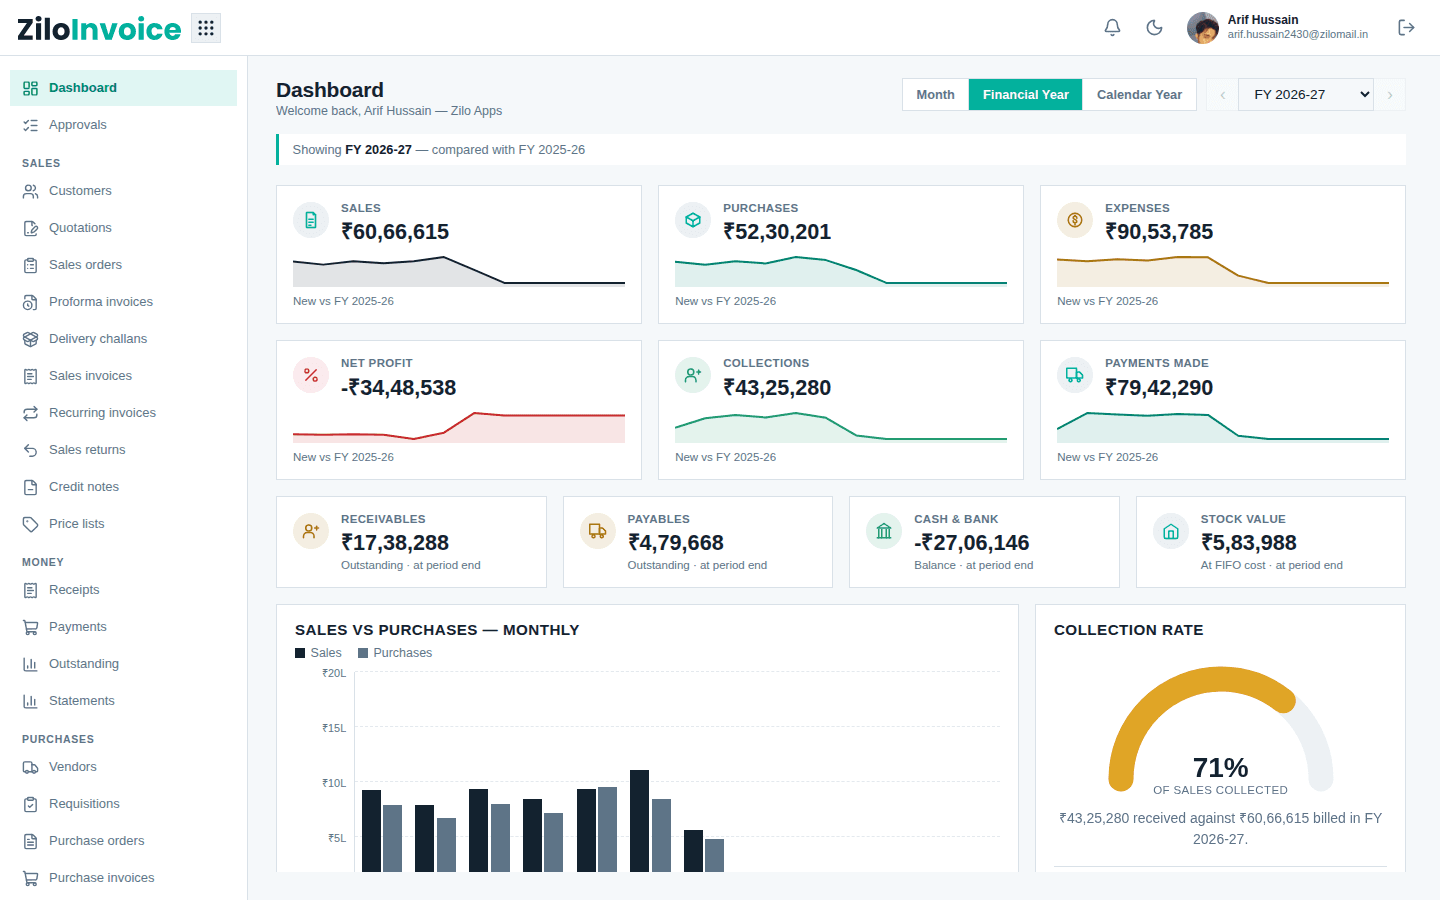The image size is (1440, 900).
Task: Toggle Sales series in chart legend
Action: pos(318,653)
